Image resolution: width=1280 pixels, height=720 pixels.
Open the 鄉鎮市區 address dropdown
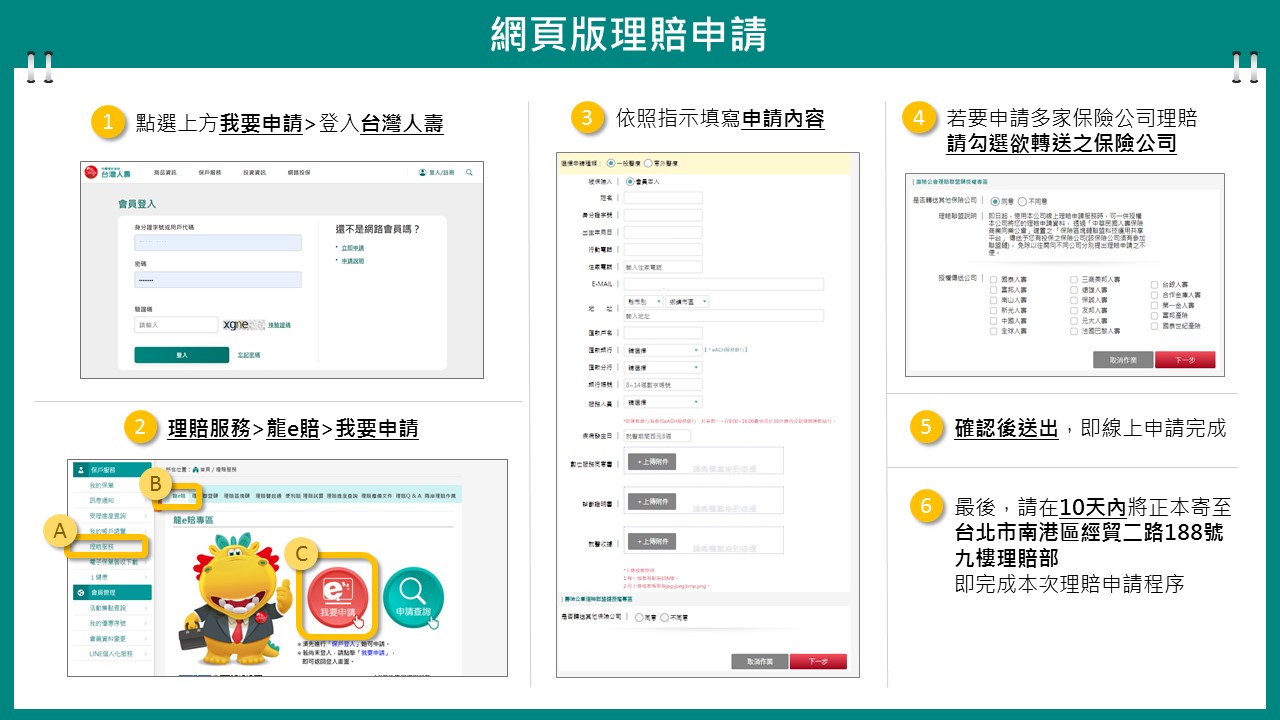[x=687, y=301]
